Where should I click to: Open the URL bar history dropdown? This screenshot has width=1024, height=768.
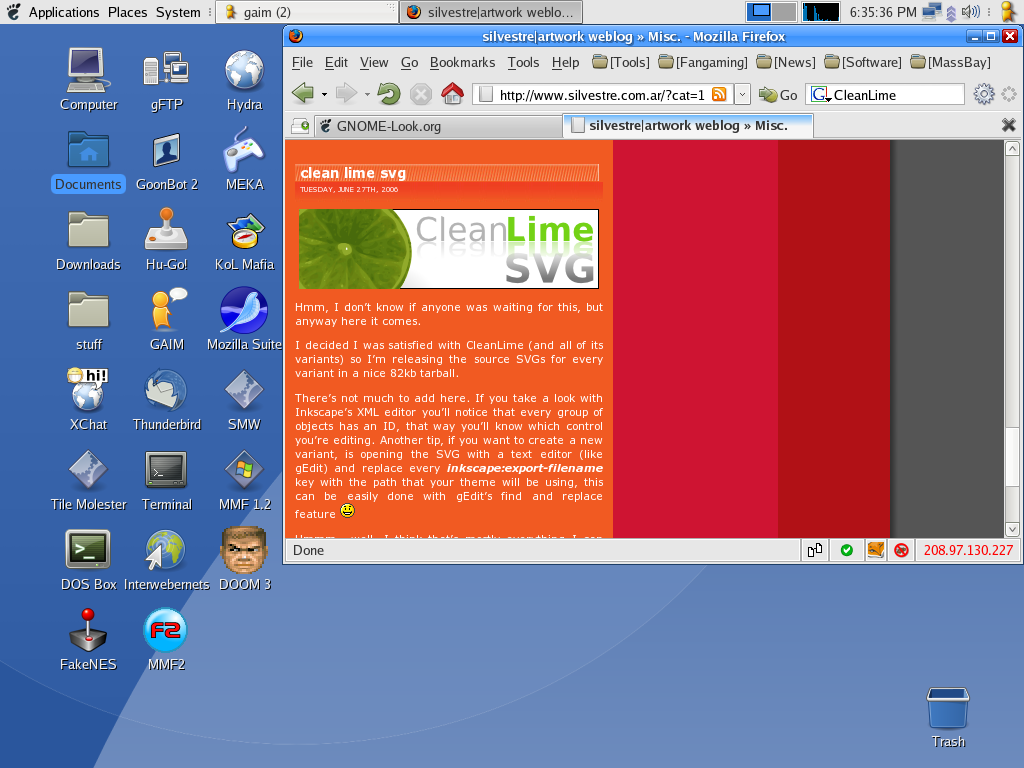pos(742,95)
